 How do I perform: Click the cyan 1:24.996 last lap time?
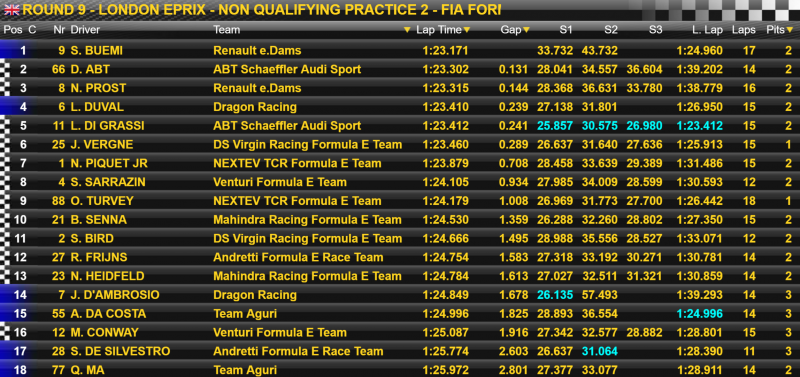(x=700, y=314)
